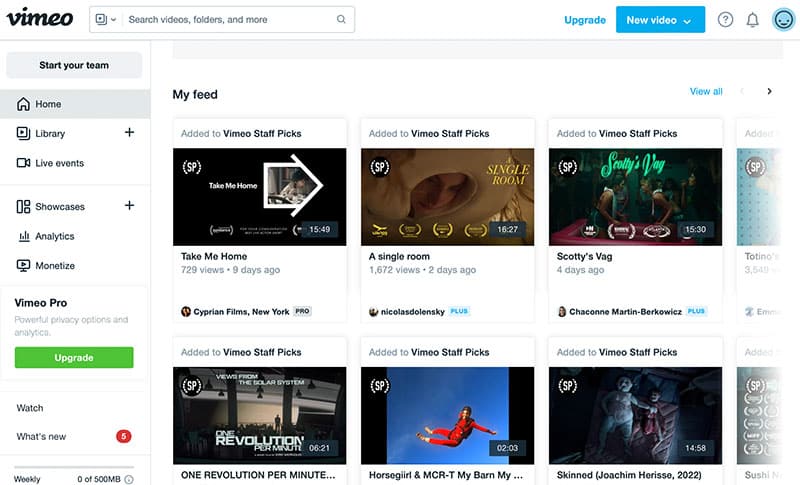Add new item via Library plus icon

[130, 133]
